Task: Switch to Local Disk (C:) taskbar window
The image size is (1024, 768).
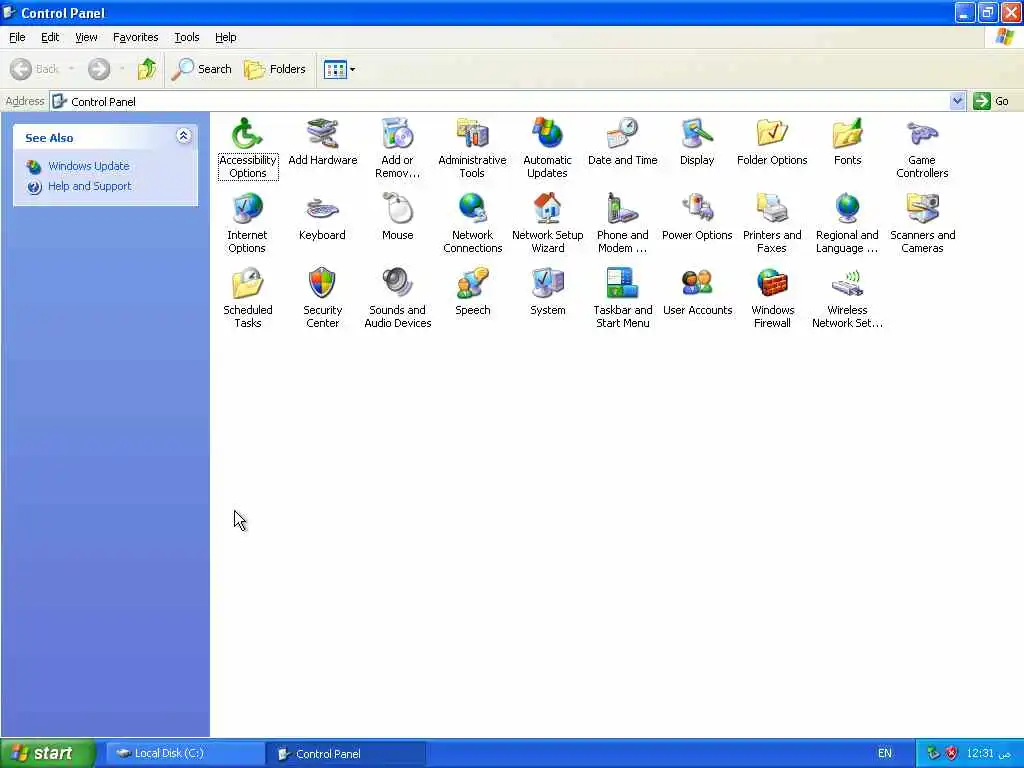Action: click(185, 753)
